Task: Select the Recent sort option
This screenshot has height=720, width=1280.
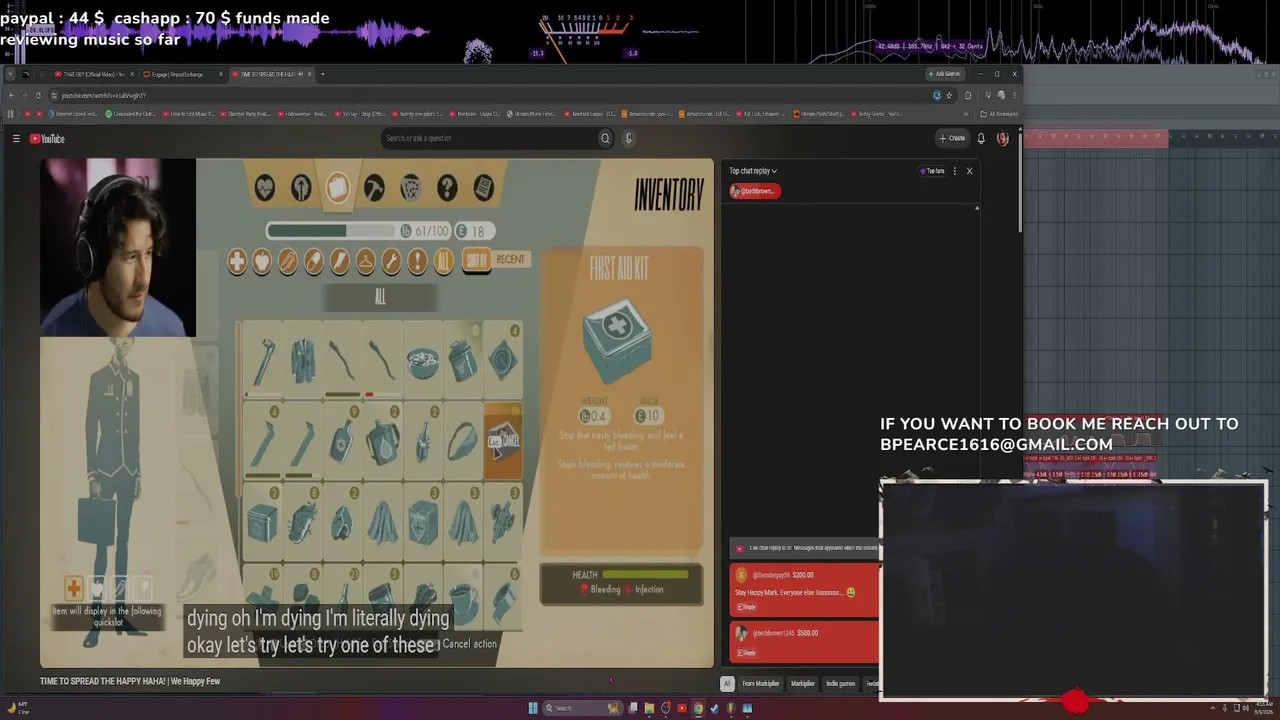Action: coord(510,259)
